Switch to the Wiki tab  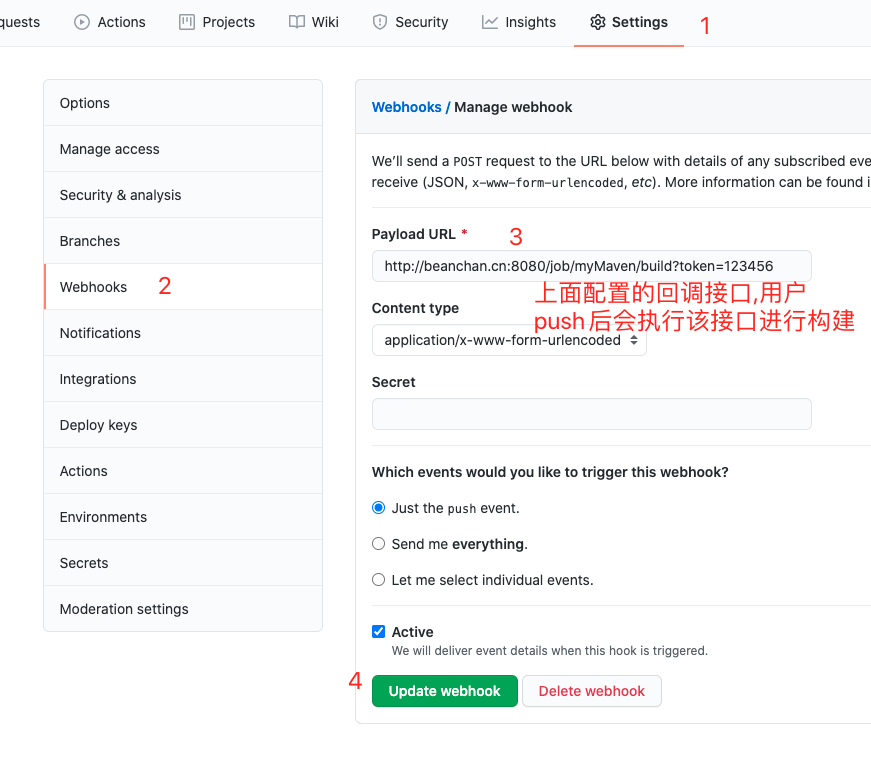tap(313, 22)
